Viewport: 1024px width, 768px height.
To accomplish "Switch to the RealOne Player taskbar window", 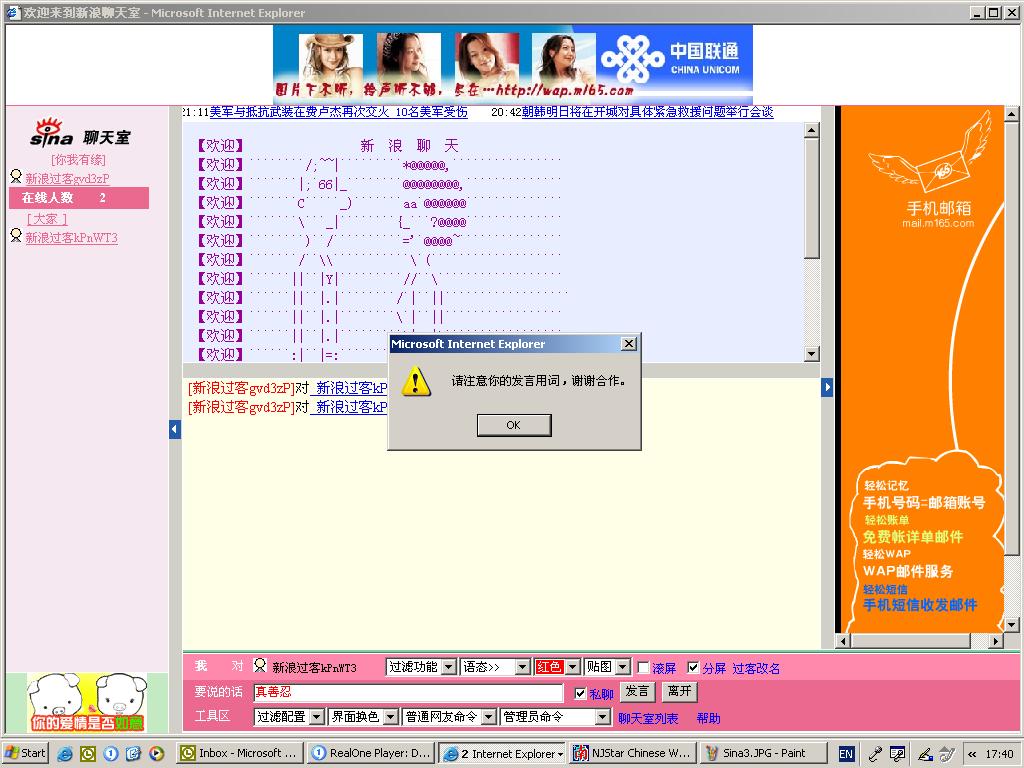I will 370,754.
